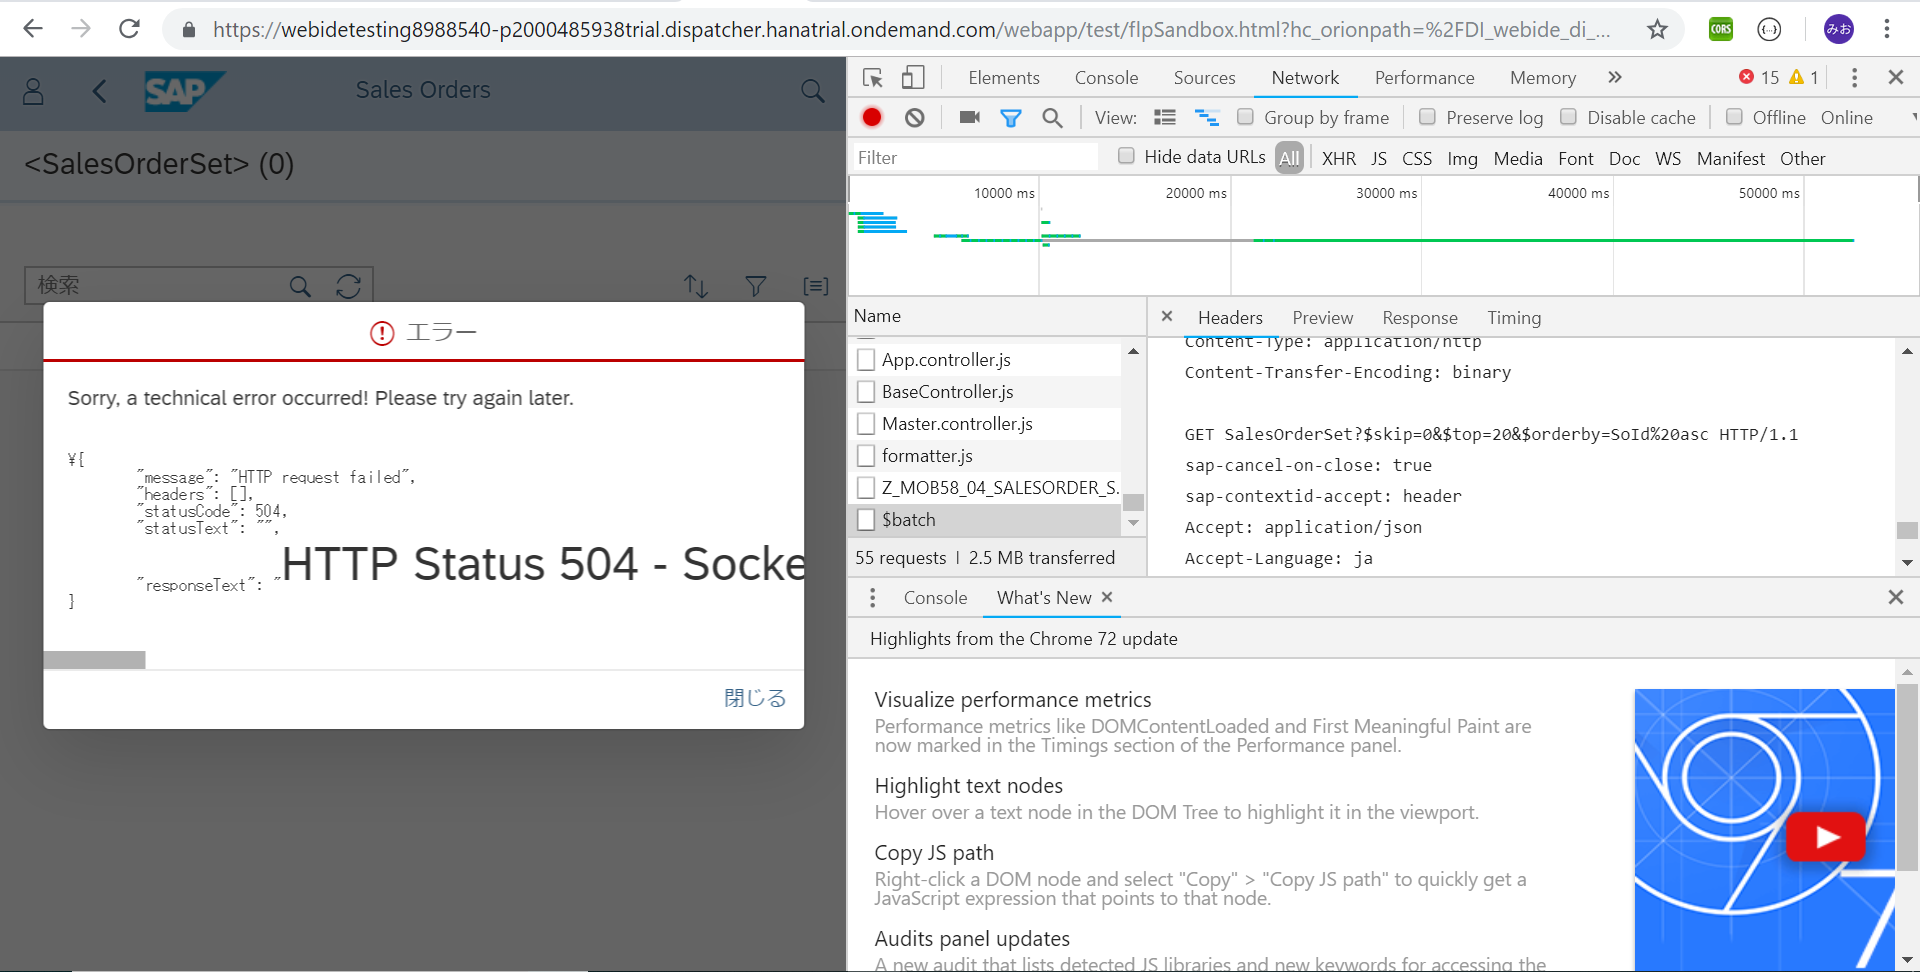
Task: Enable the Preserve log checkbox
Action: click(x=1428, y=117)
